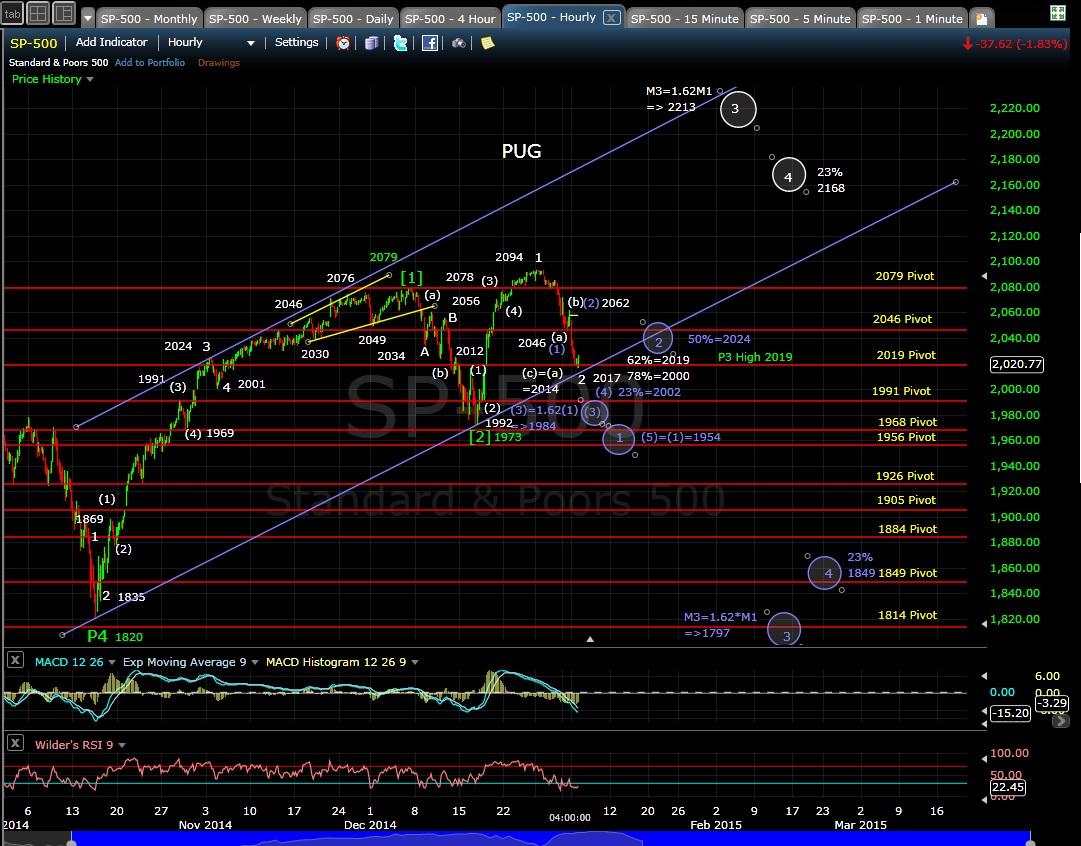Click the 'Standard & Poors 500' name label
This screenshot has height=846, width=1081.
click(58, 63)
